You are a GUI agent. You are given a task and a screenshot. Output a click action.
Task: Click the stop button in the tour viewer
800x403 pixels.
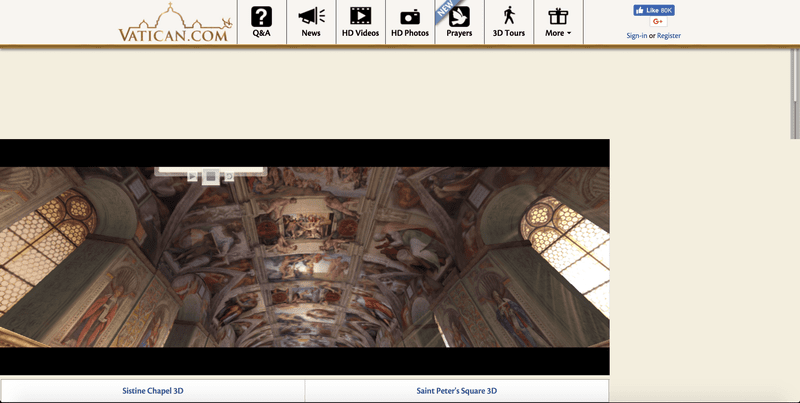pos(210,177)
